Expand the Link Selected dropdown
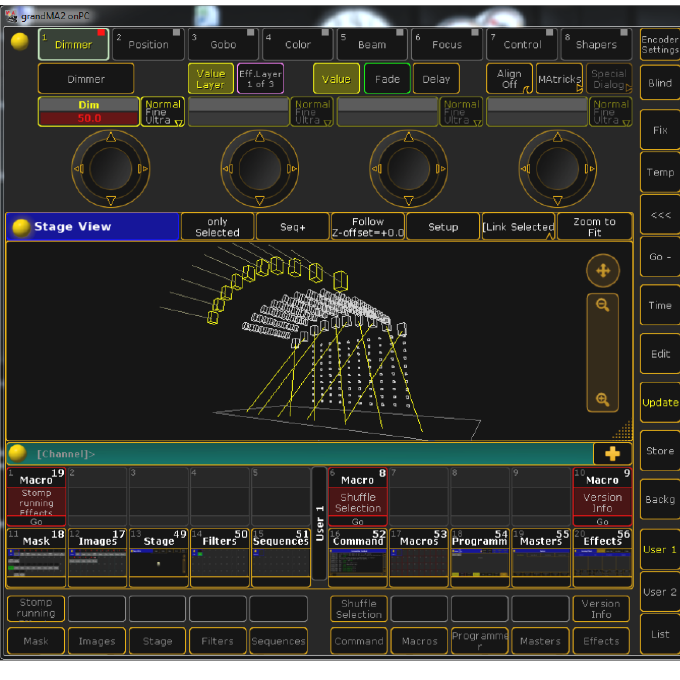 [518, 227]
